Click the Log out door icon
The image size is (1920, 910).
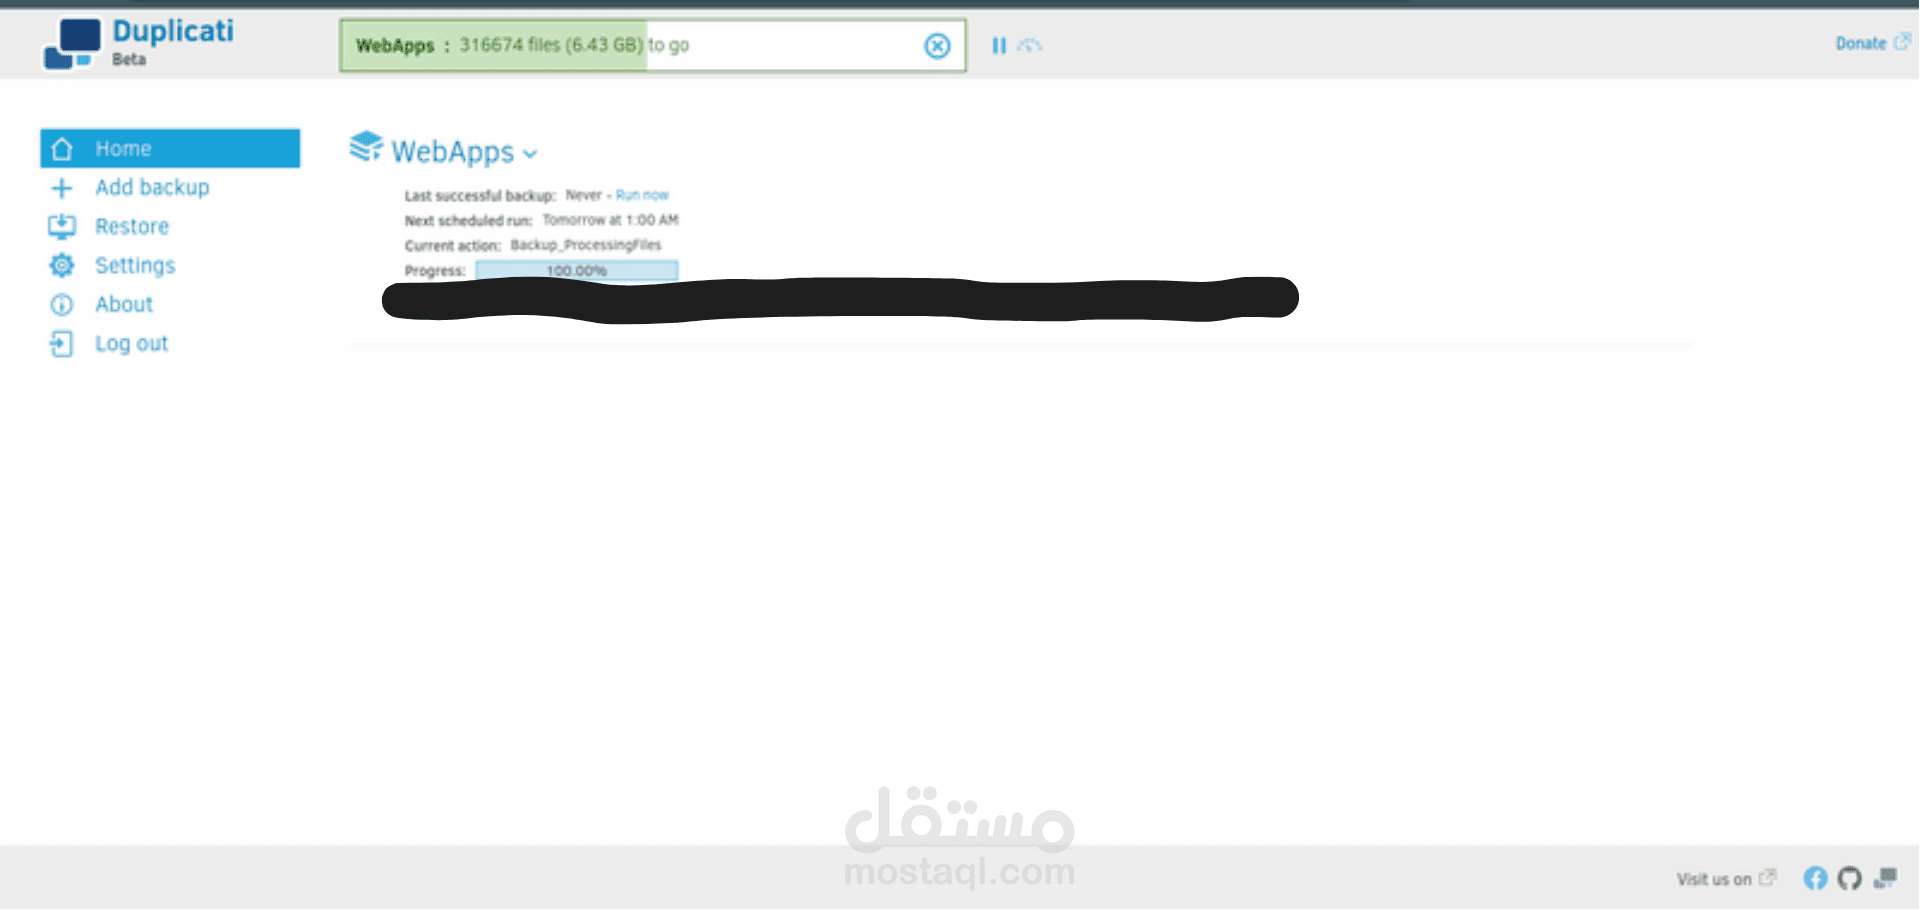61,344
